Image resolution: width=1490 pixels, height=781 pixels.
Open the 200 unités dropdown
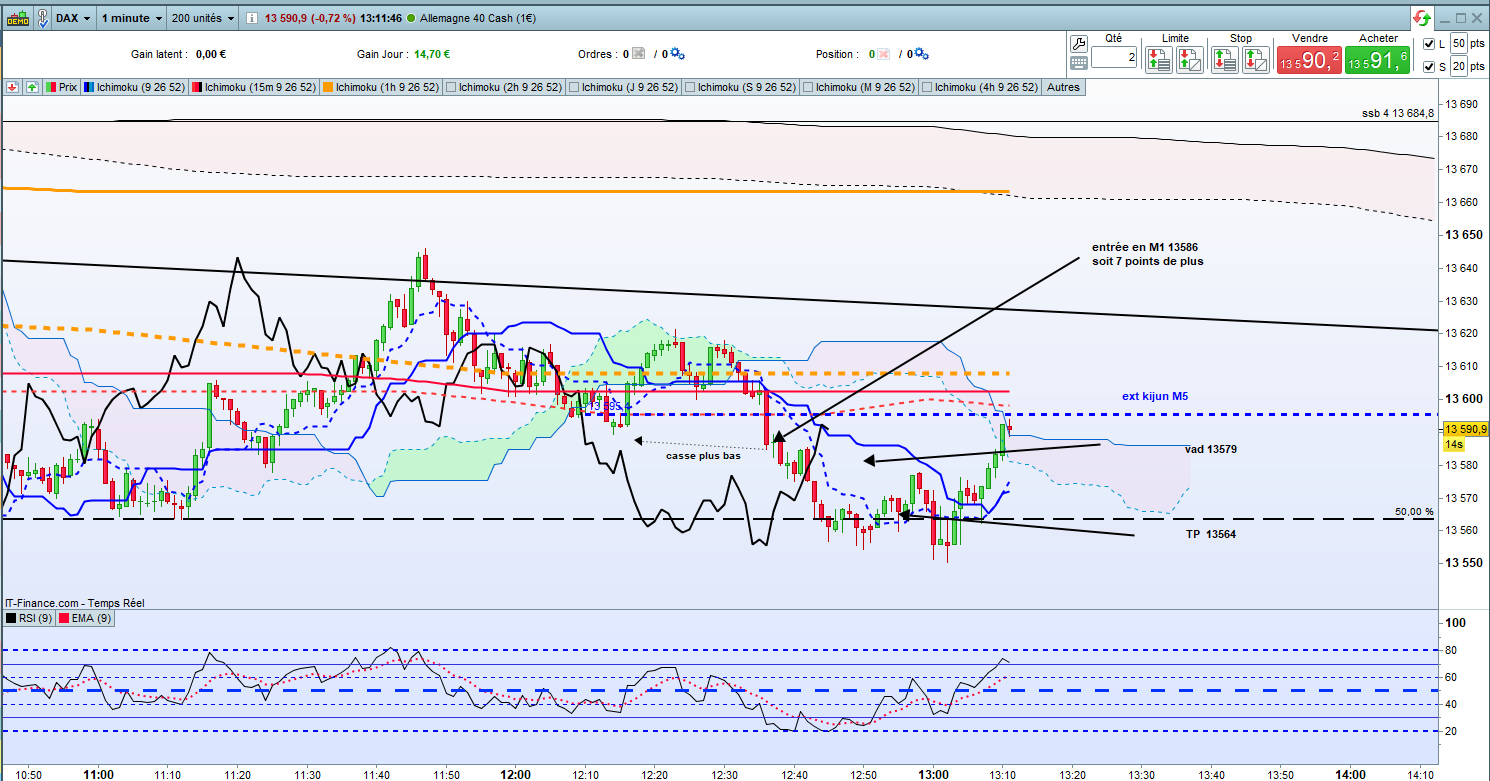203,18
